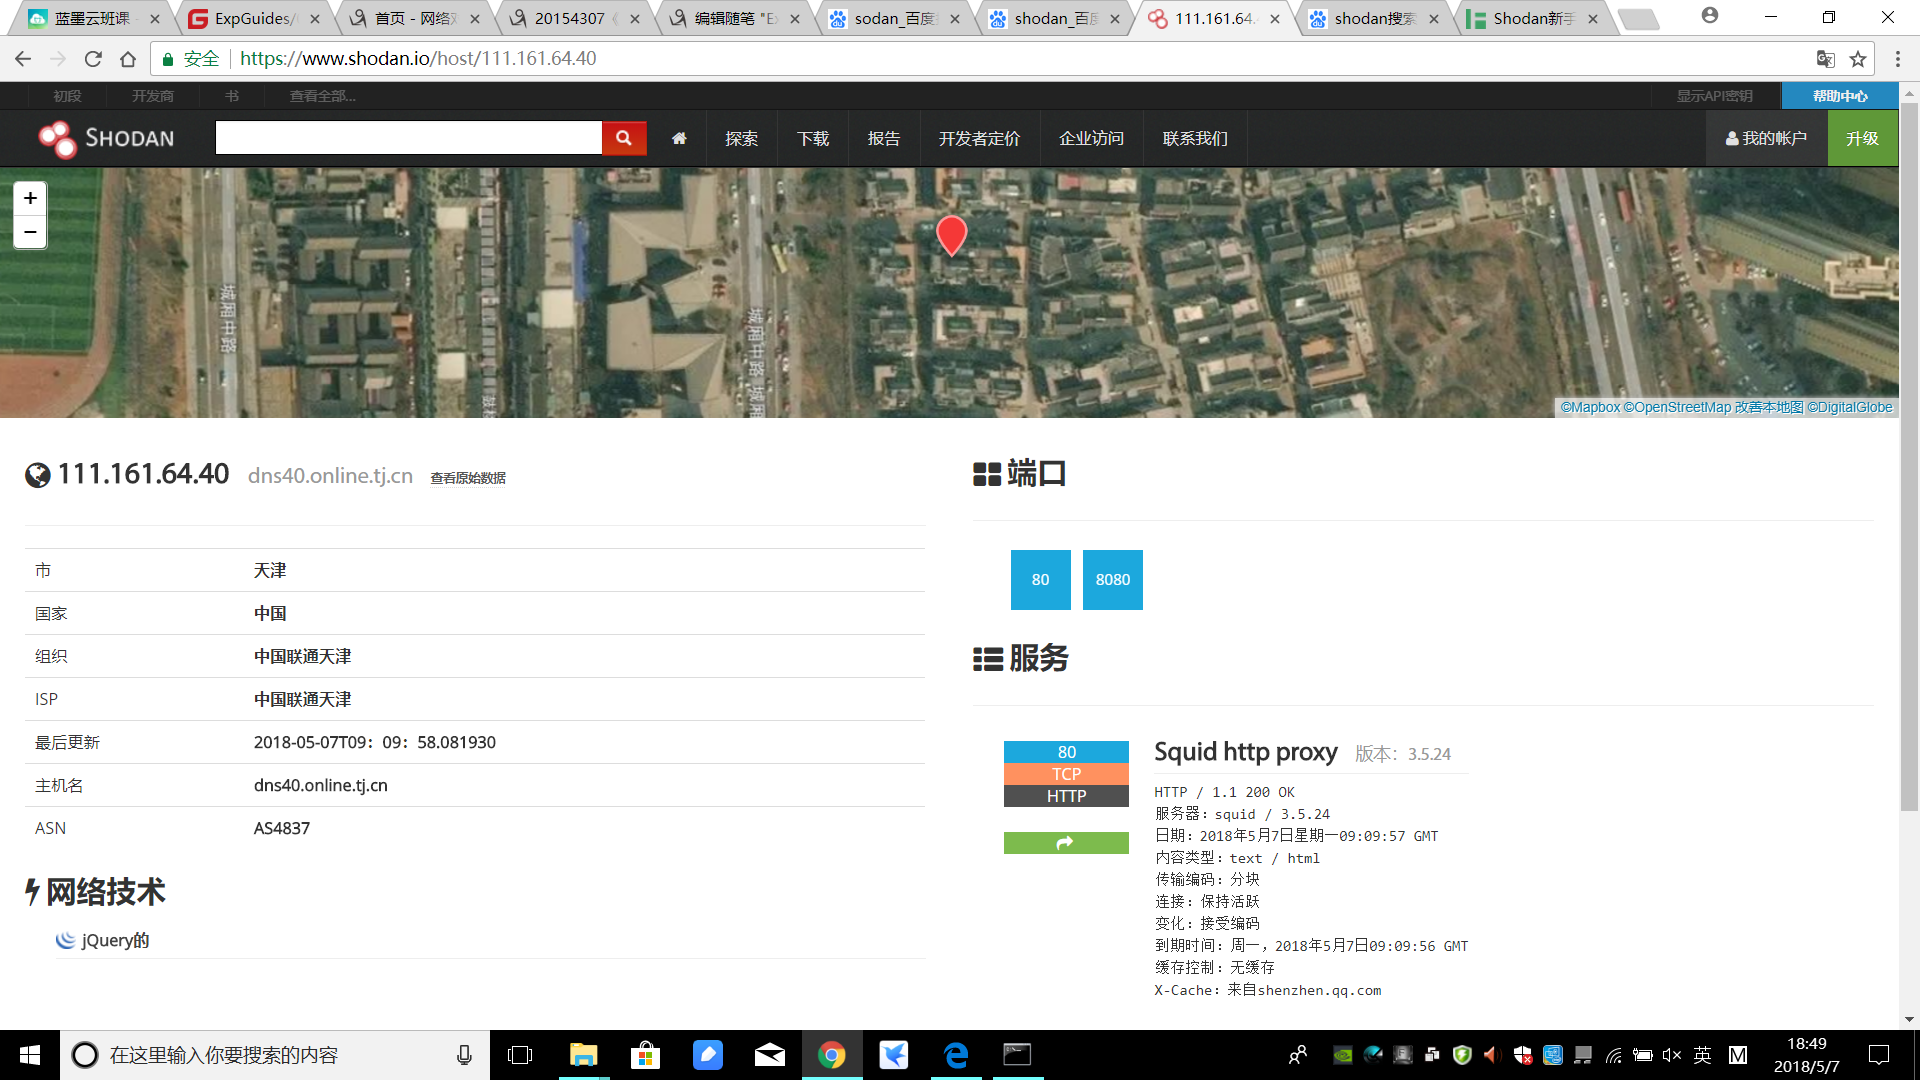1920x1080 pixels.
Task: Click the 英 input language indicator
Action: click(x=1703, y=1055)
